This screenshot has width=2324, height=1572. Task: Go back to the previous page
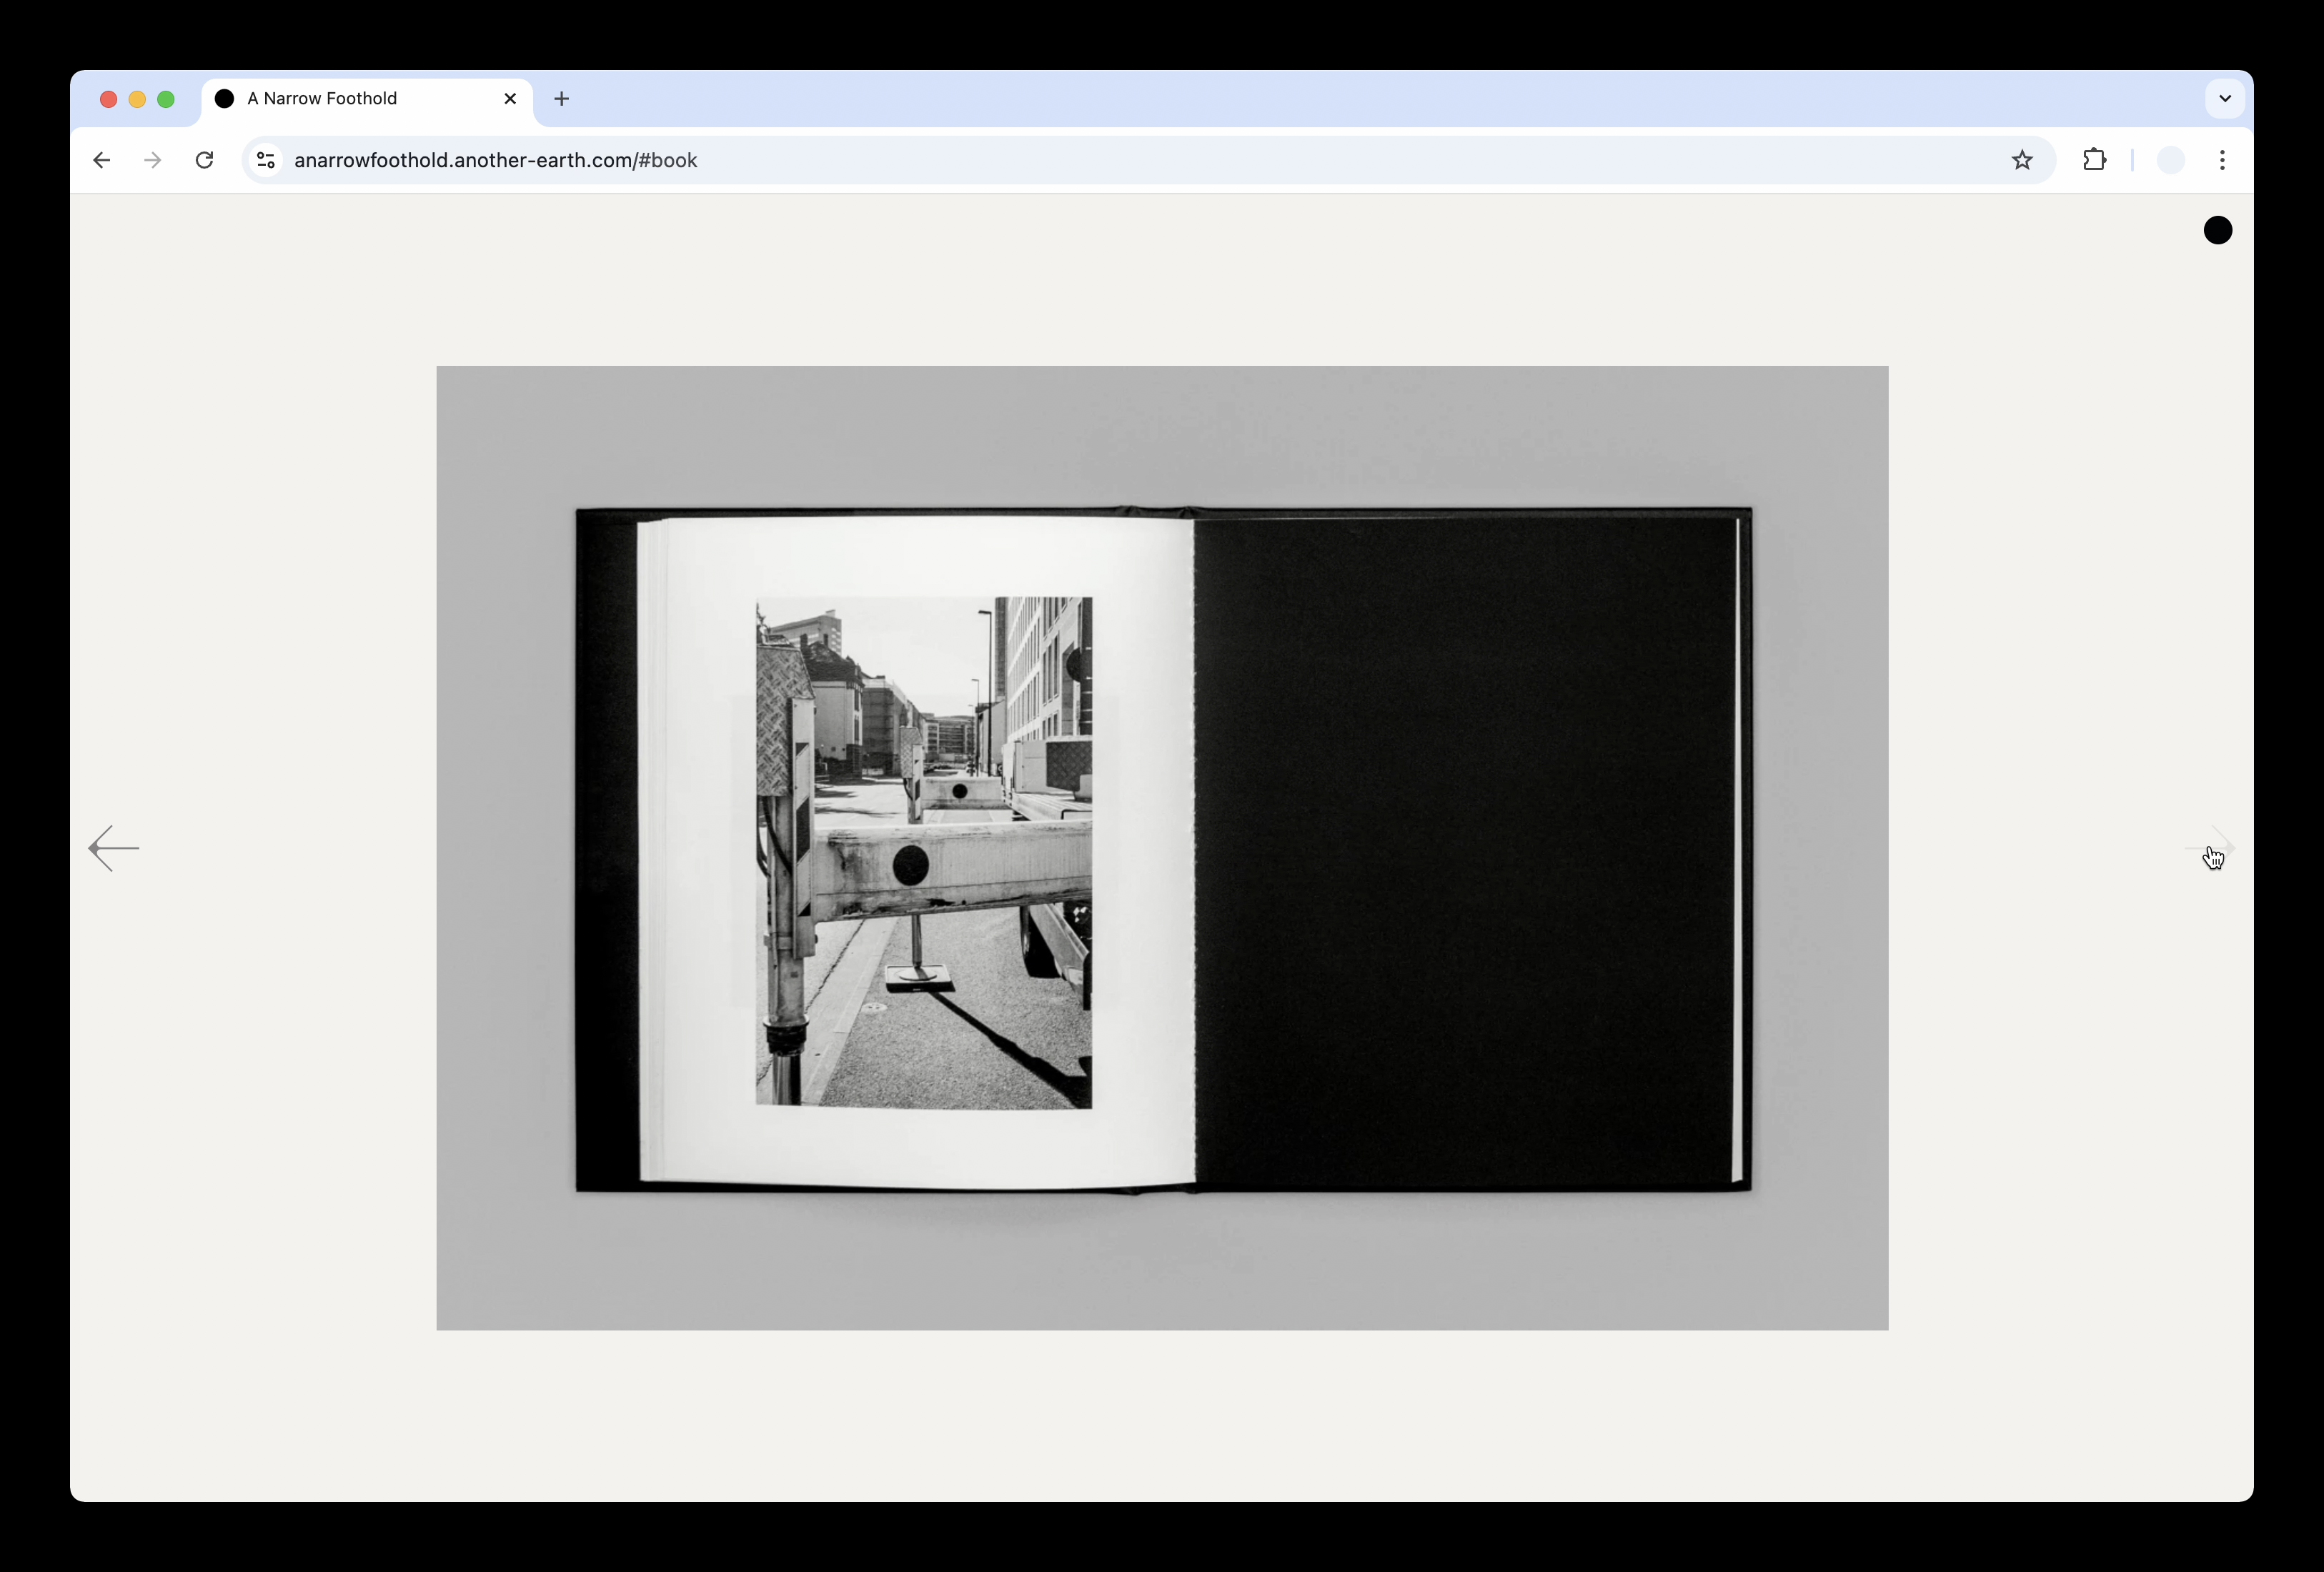101,160
